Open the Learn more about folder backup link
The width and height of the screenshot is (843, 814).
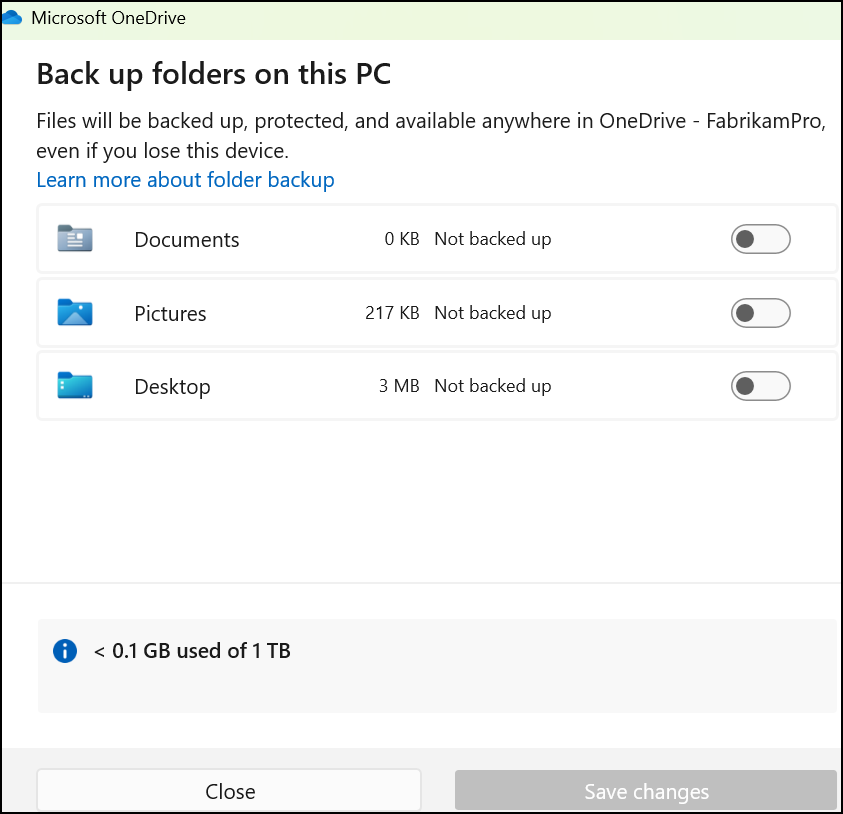(185, 179)
